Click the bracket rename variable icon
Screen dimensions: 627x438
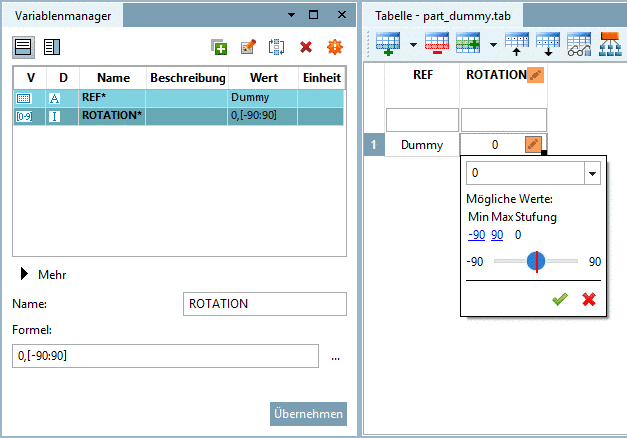(276, 47)
